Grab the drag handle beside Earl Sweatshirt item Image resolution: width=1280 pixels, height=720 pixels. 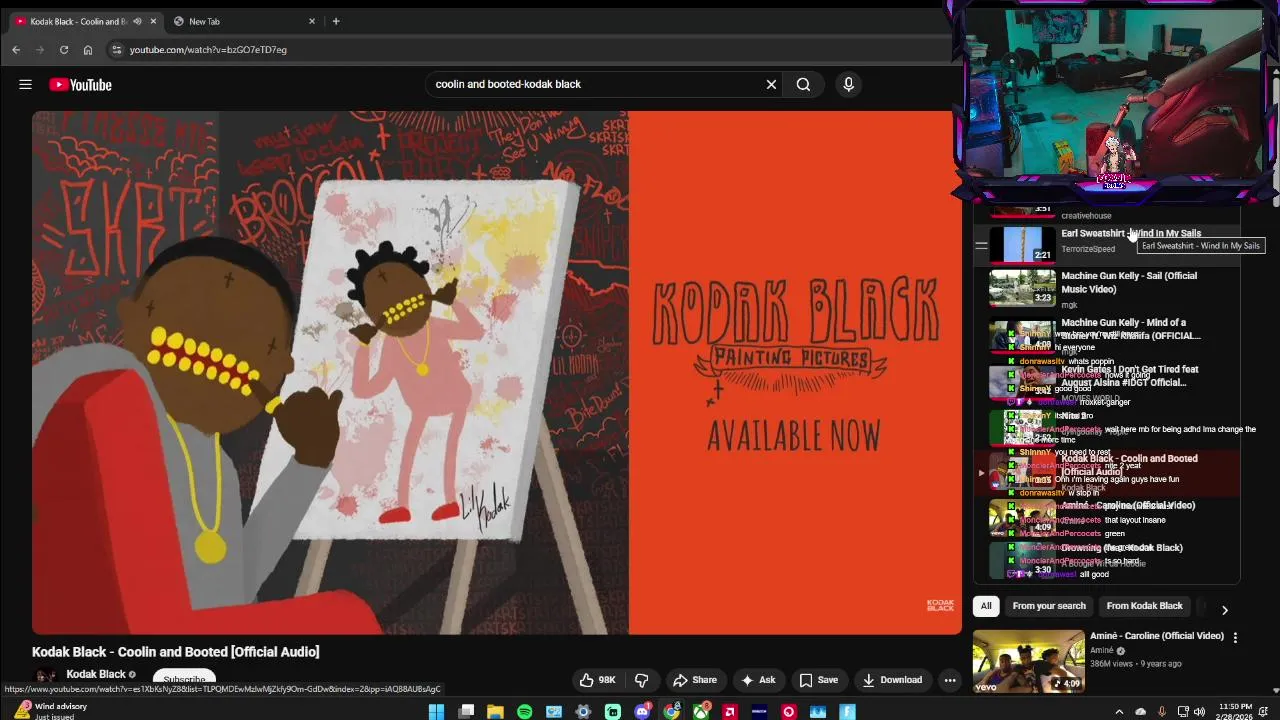pyautogui.click(x=981, y=245)
